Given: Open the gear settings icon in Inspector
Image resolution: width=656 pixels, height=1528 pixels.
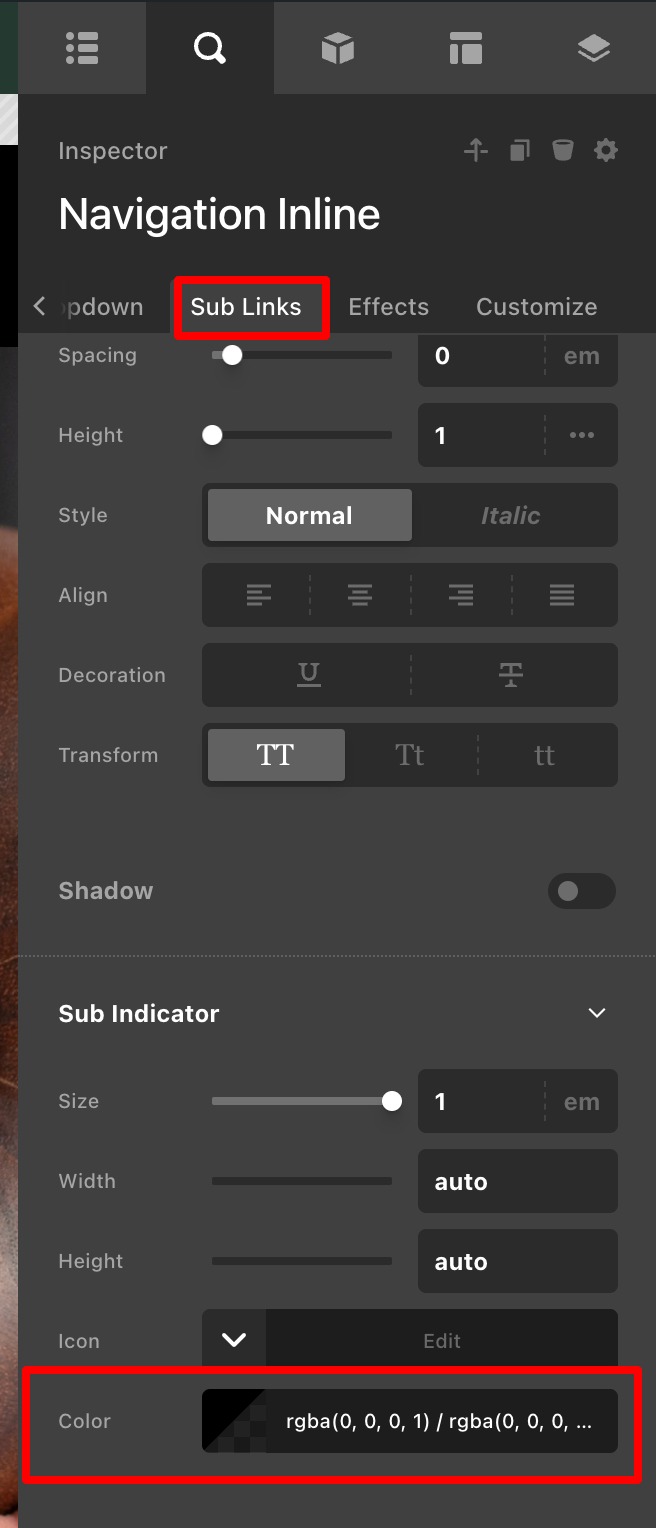Looking at the screenshot, I should pyautogui.click(x=606, y=151).
